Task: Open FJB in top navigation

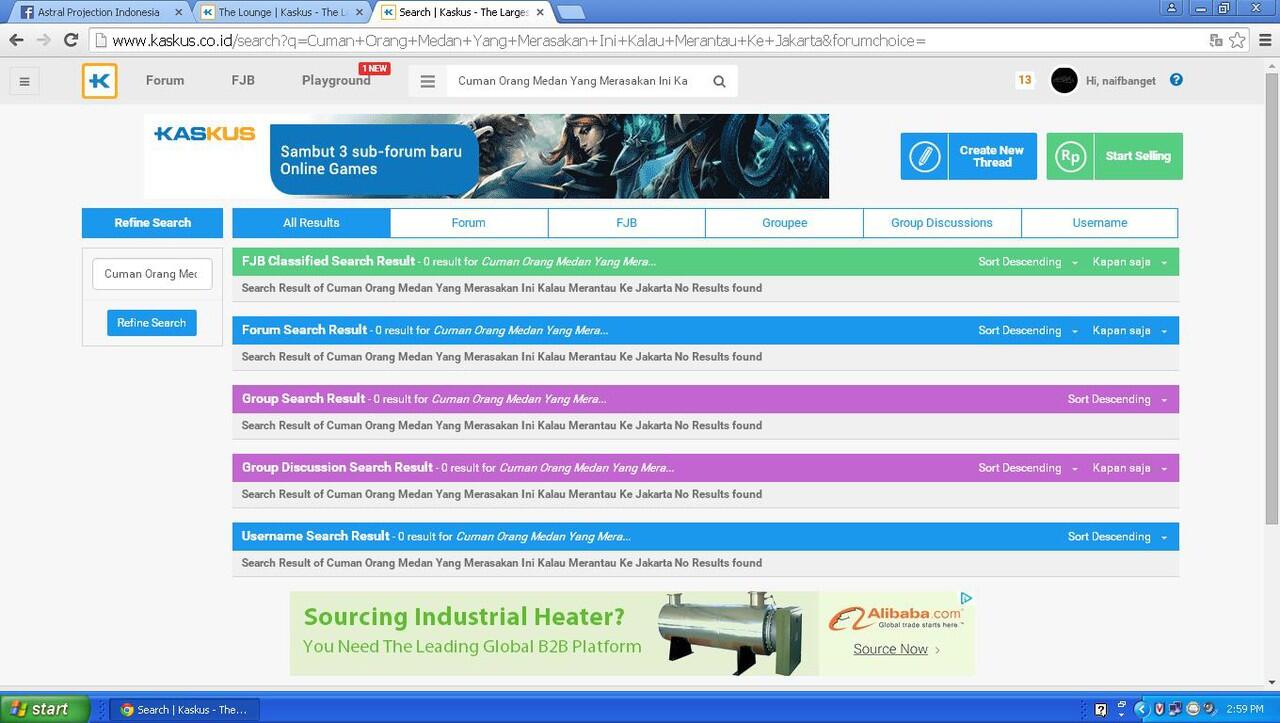Action: (243, 81)
